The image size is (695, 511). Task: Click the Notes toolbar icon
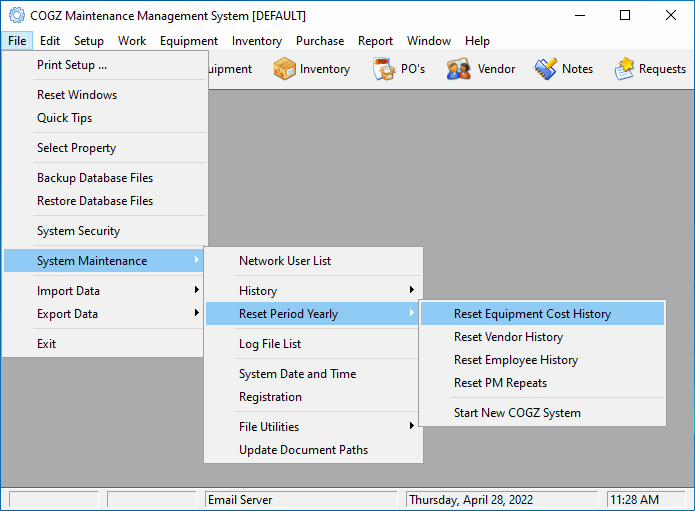(546, 69)
